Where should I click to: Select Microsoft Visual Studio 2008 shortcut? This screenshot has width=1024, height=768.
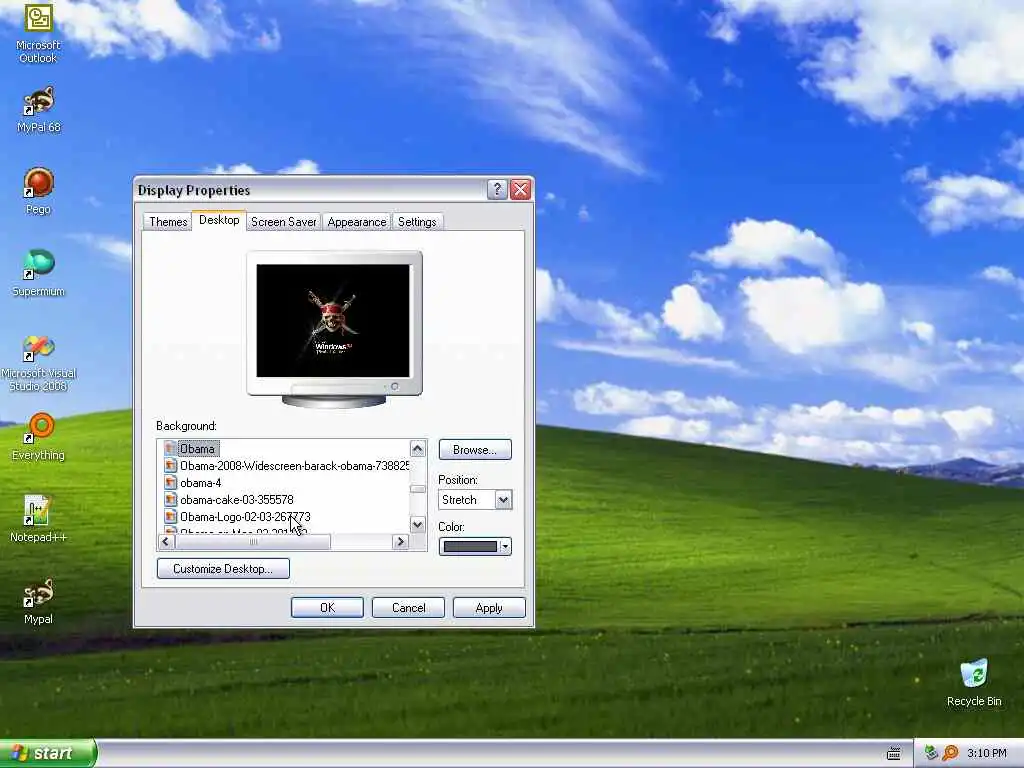[38, 363]
